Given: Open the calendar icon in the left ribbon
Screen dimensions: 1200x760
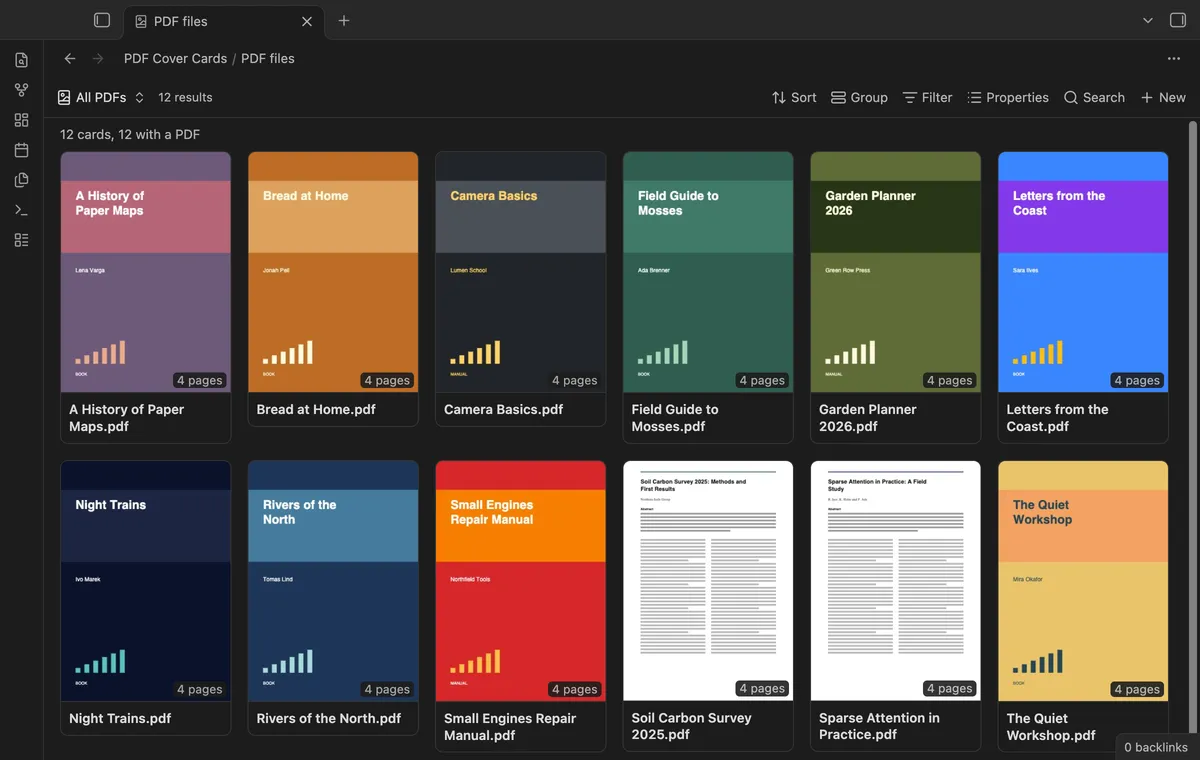Looking at the screenshot, I should click(22, 150).
